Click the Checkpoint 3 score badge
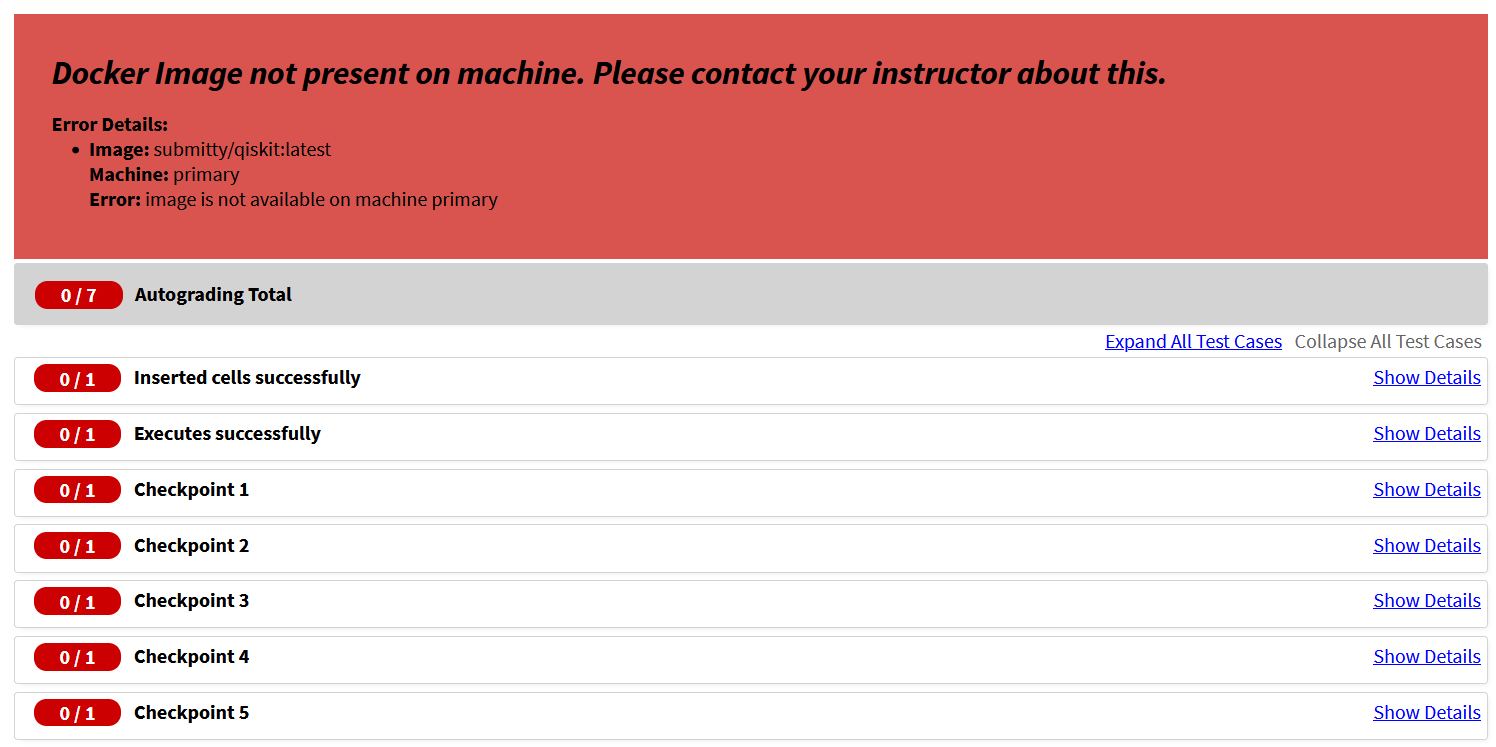This screenshot has height=747, width=1496. [77, 601]
